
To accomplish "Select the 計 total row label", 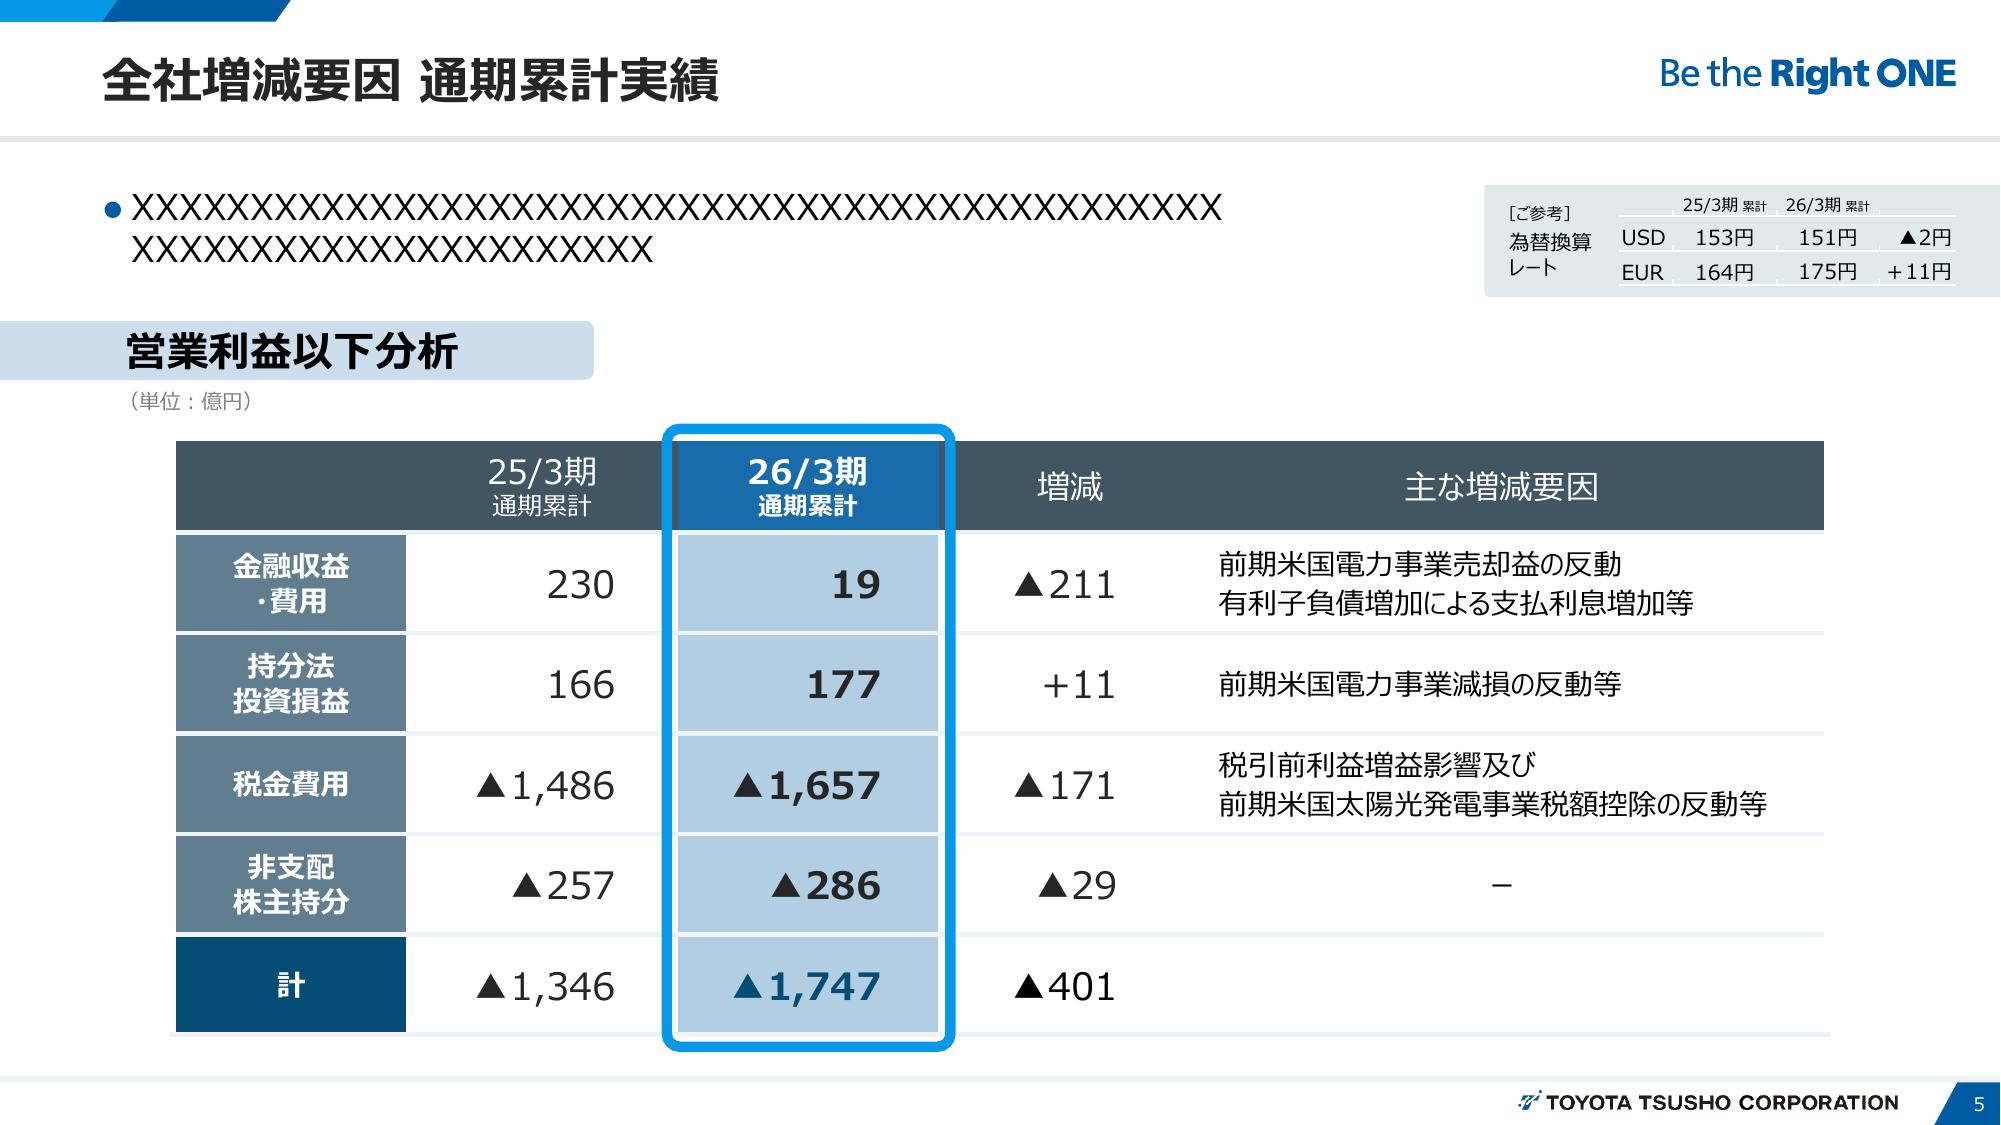I will [291, 984].
